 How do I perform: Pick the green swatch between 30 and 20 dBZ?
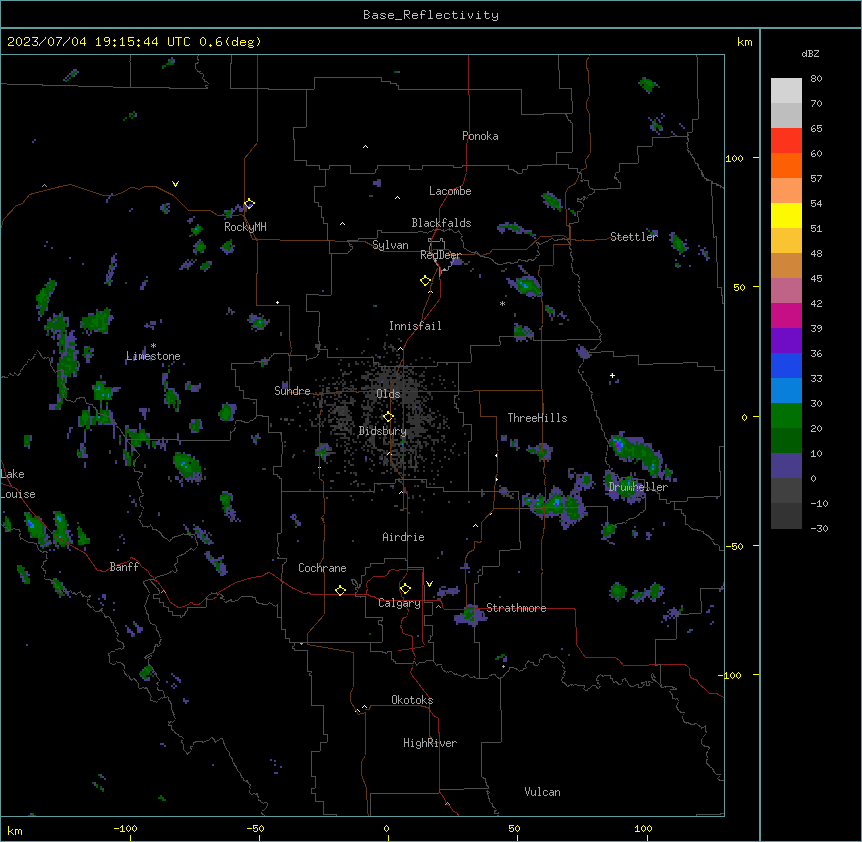pos(786,416)
